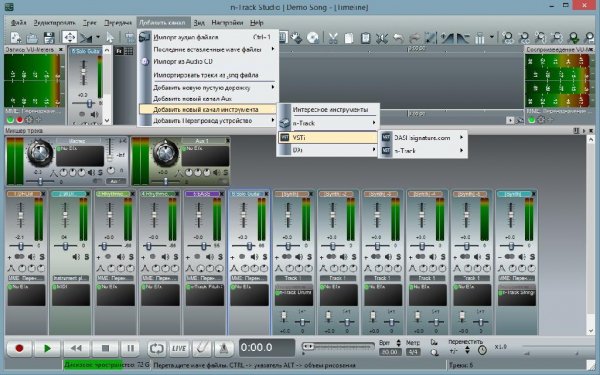600x375 pixels.
Task: Click the hand grab tool icon
Action: pyautogui.click(x=296, y=38)
